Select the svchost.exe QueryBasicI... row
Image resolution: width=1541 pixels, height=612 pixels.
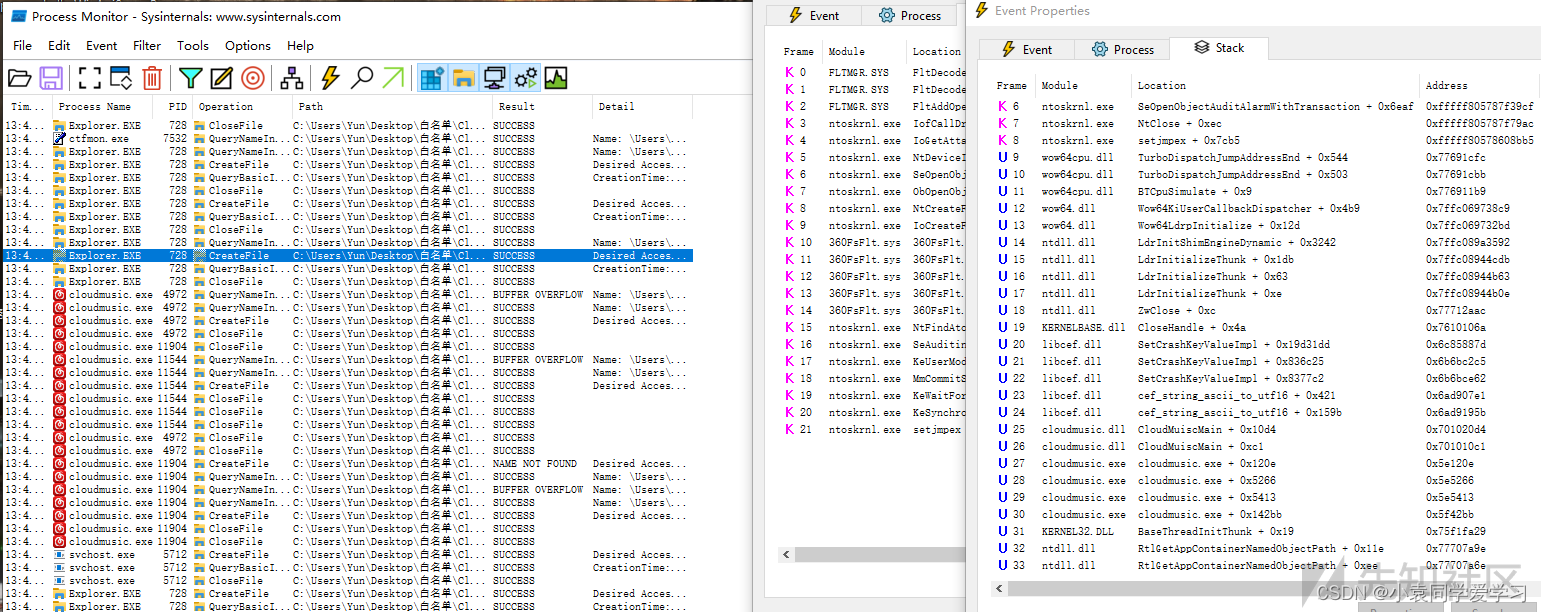coord(346,568)
